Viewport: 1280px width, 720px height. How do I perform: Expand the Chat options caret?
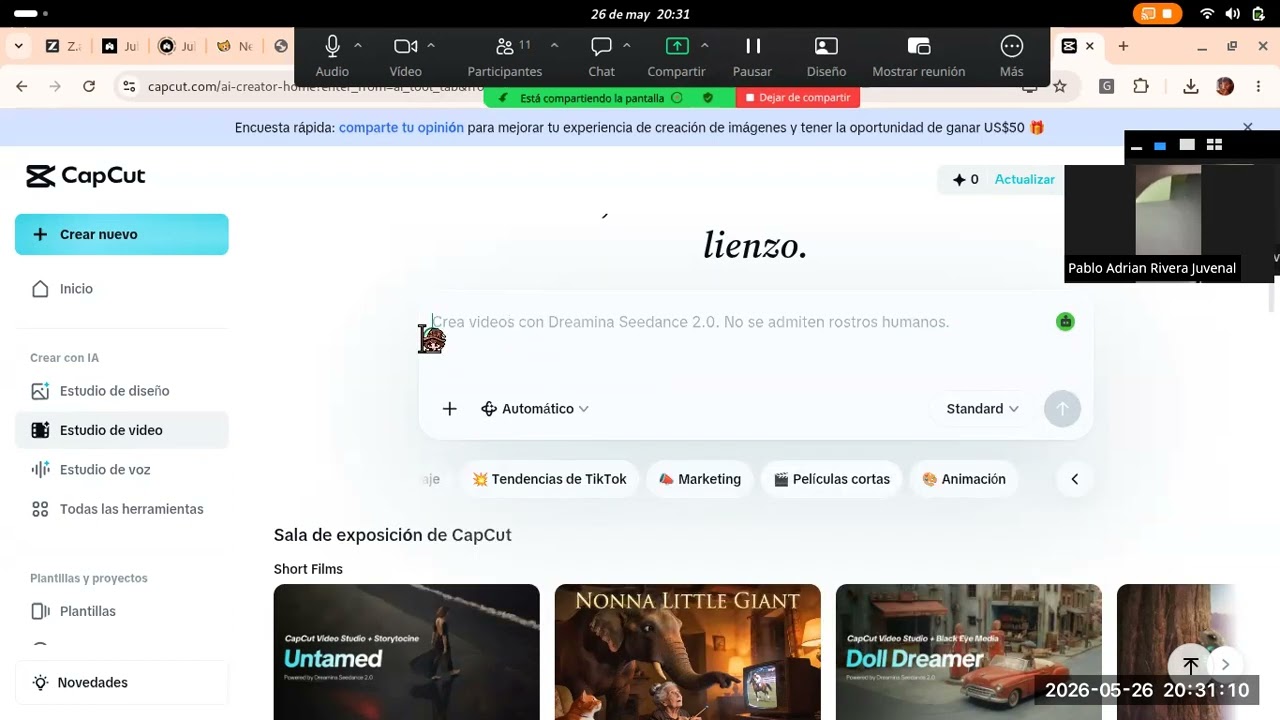coord(627,46)
